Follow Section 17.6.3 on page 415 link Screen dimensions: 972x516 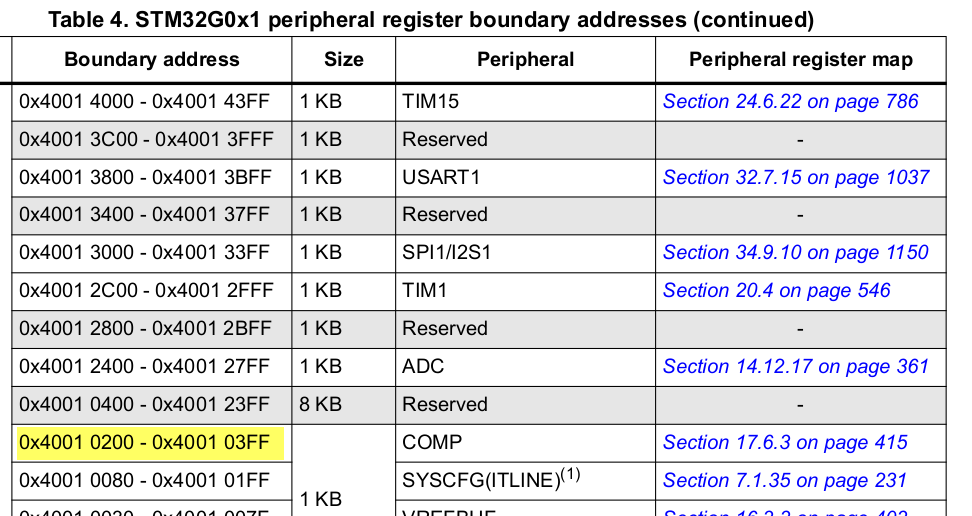(785, 443)
